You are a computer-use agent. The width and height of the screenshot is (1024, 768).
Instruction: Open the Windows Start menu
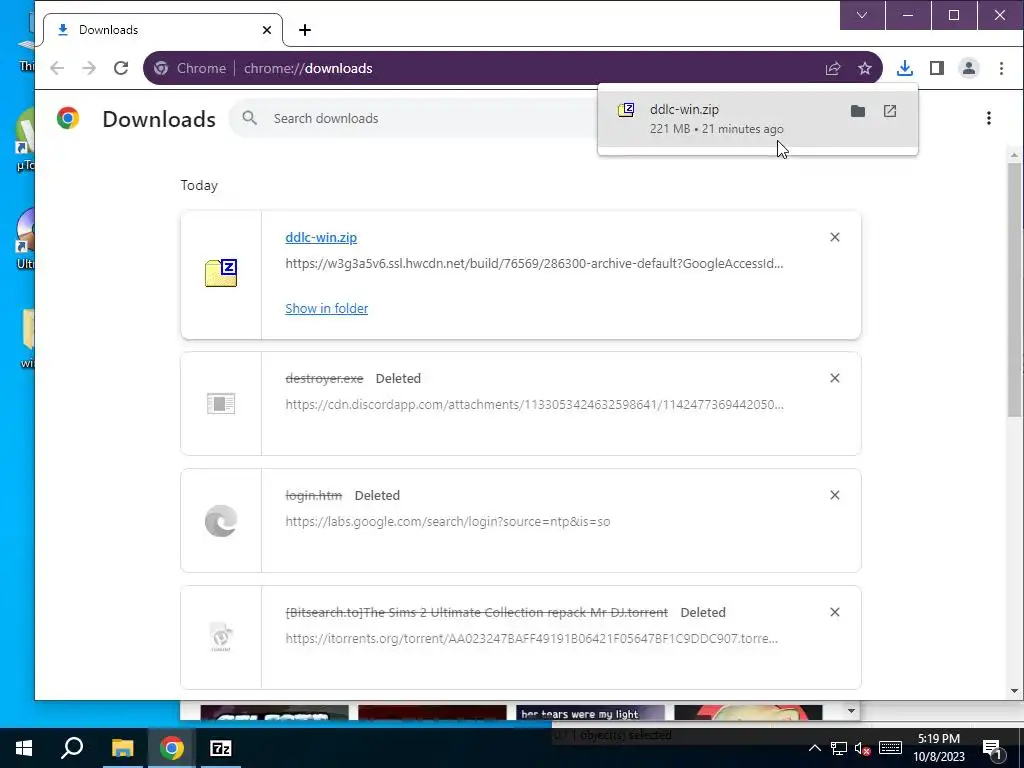click(24, 748)
